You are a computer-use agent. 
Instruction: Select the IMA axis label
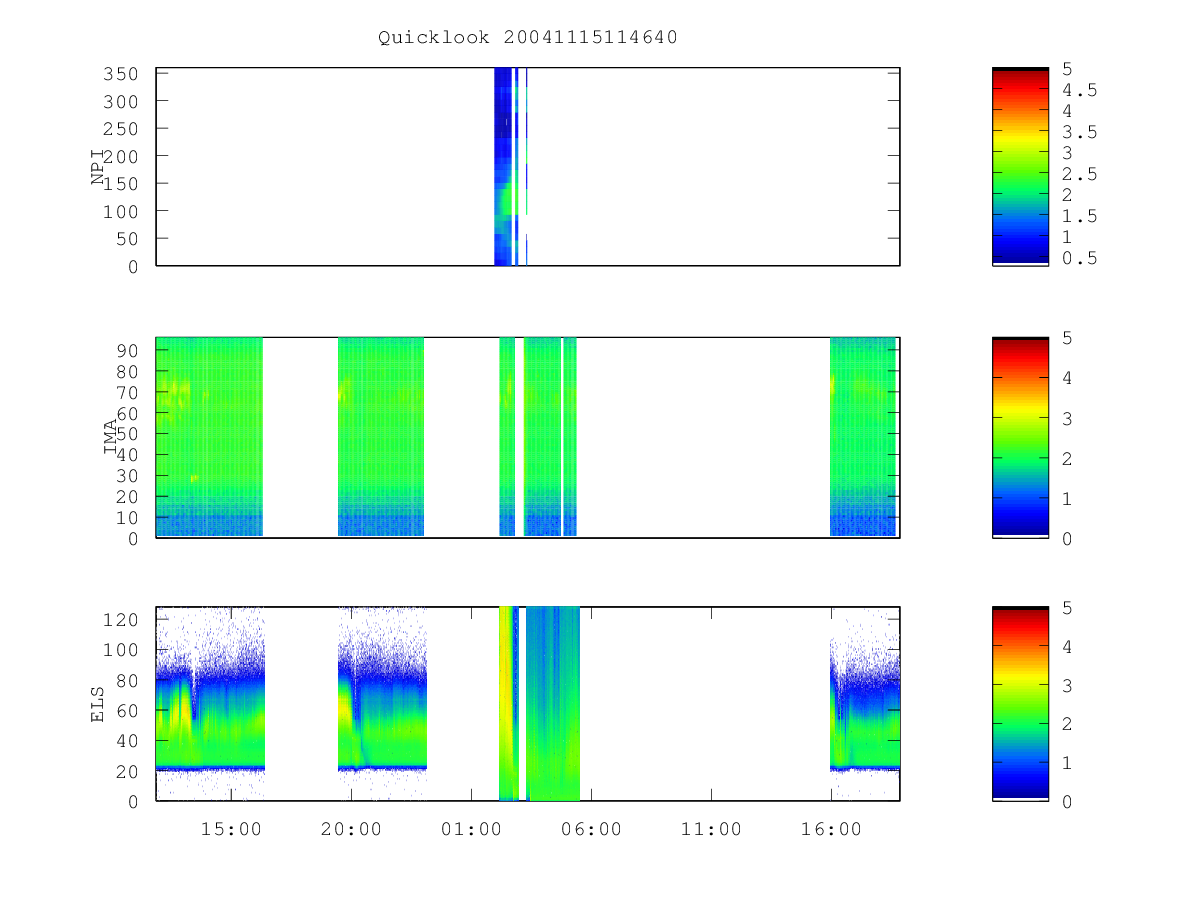tap(112, 437)
